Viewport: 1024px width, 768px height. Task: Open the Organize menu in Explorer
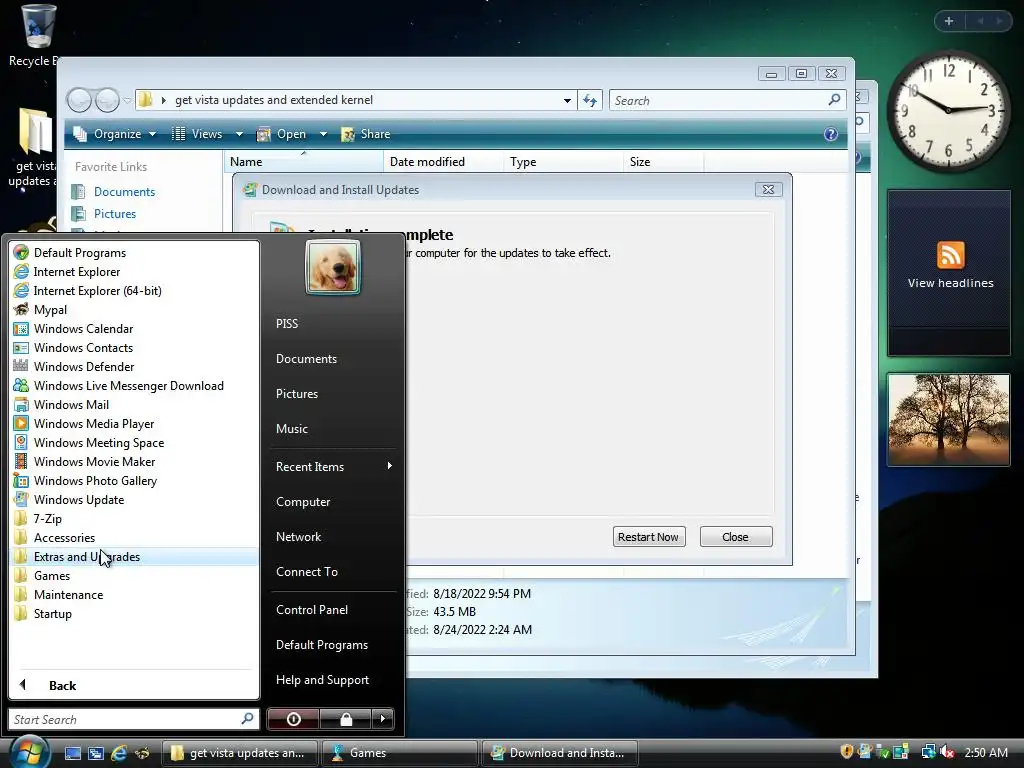(114, 134)
